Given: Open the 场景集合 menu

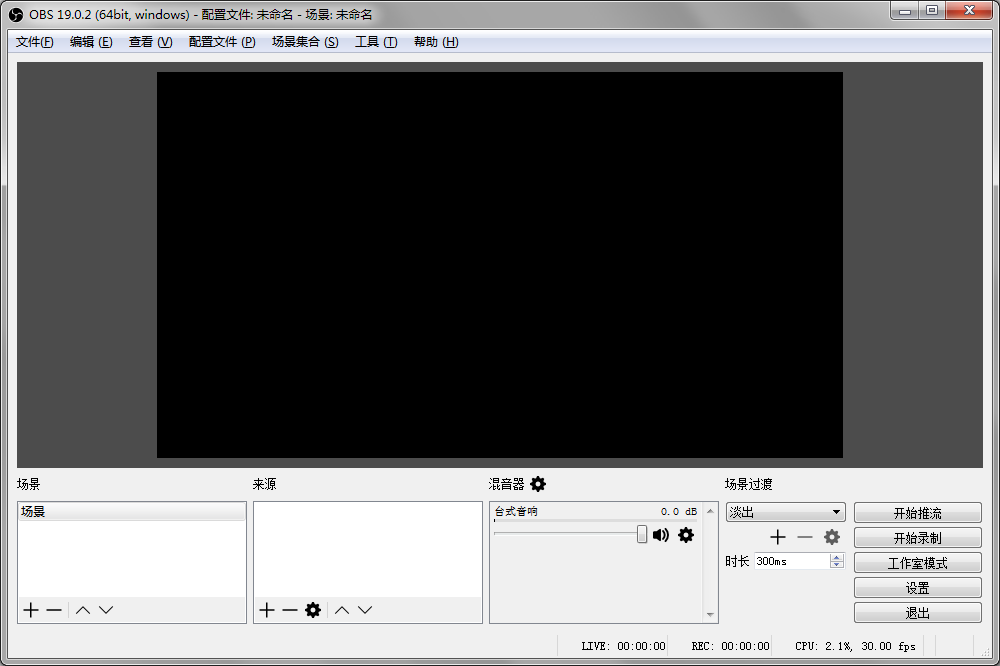Looking at the screenshot, I should click(x=304, y=42).
